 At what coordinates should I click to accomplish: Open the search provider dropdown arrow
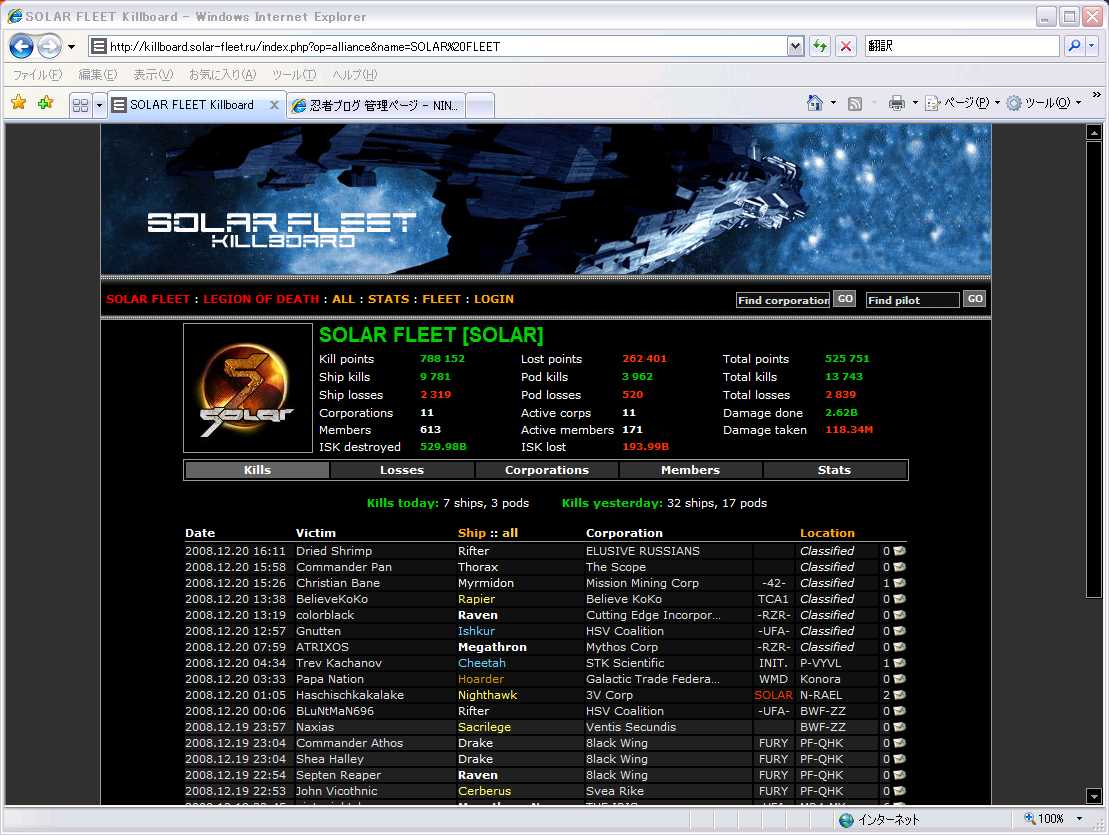(1091, 46)
